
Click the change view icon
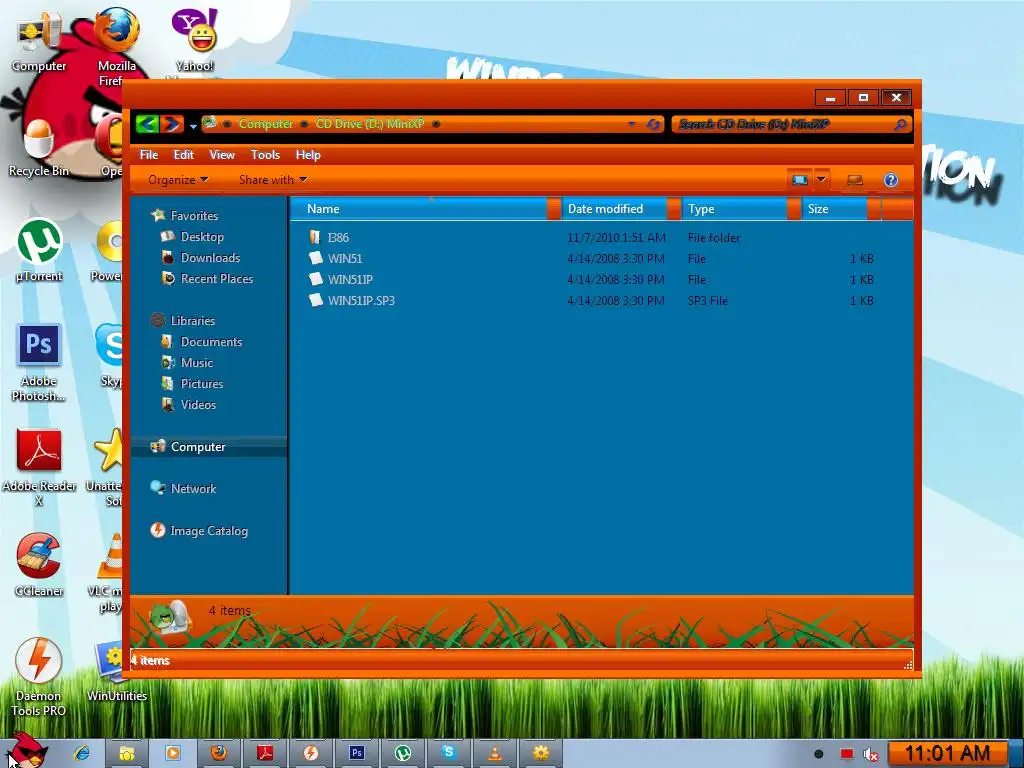pos(799,180)
